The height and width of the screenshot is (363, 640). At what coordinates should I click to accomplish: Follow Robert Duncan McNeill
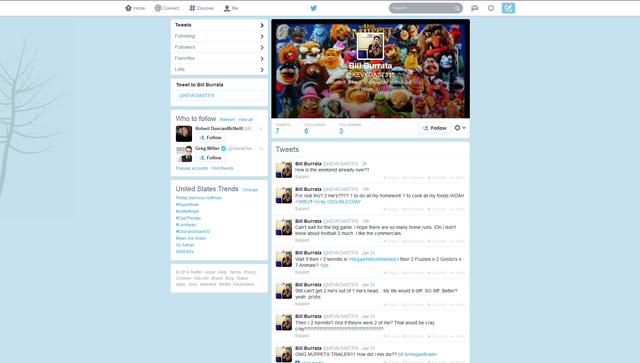coord(210,138)
